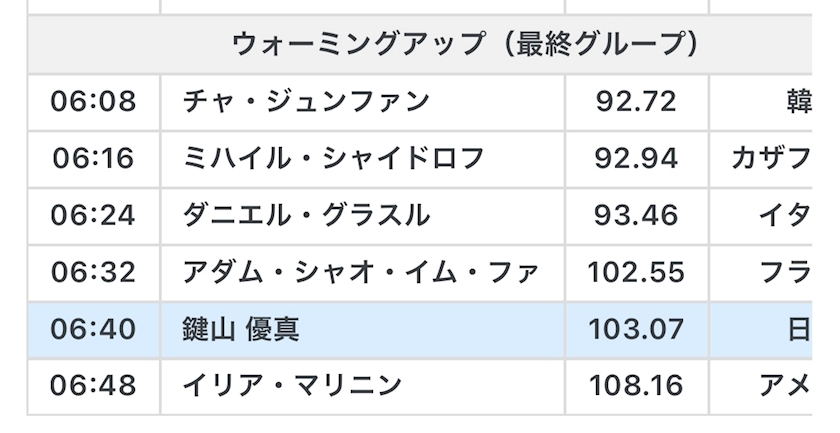Click the 103.07 score cell
Viewport: 840px width, 433px height.
[636, 329]
